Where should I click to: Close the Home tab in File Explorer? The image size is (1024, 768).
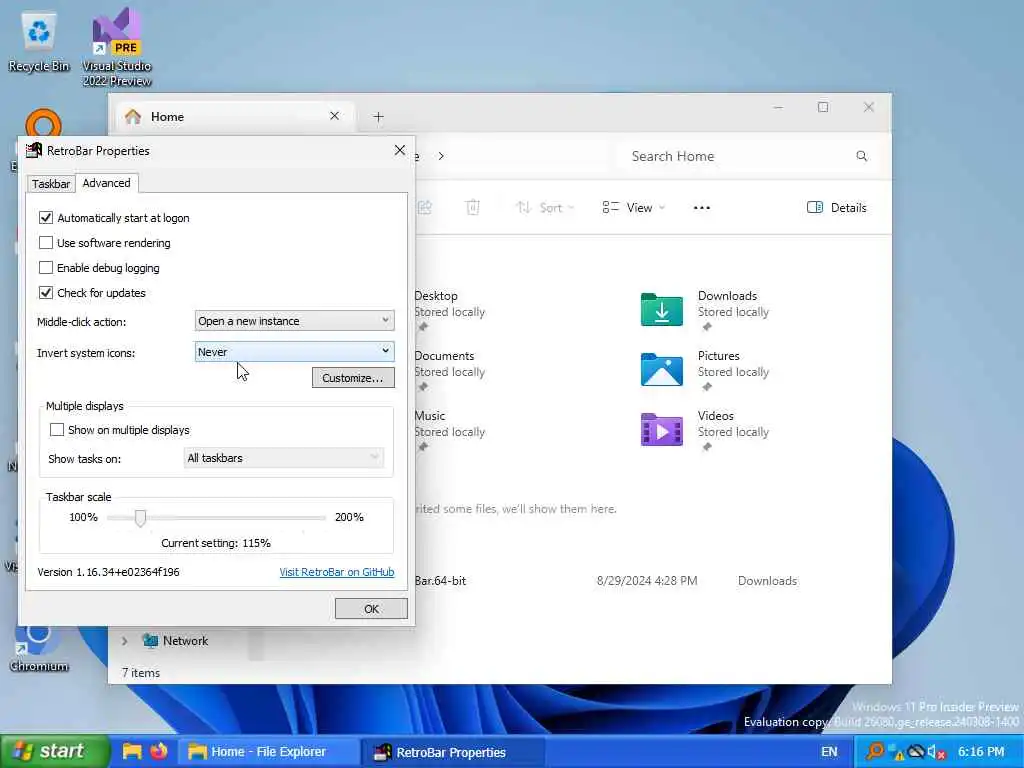coord(334,116)
